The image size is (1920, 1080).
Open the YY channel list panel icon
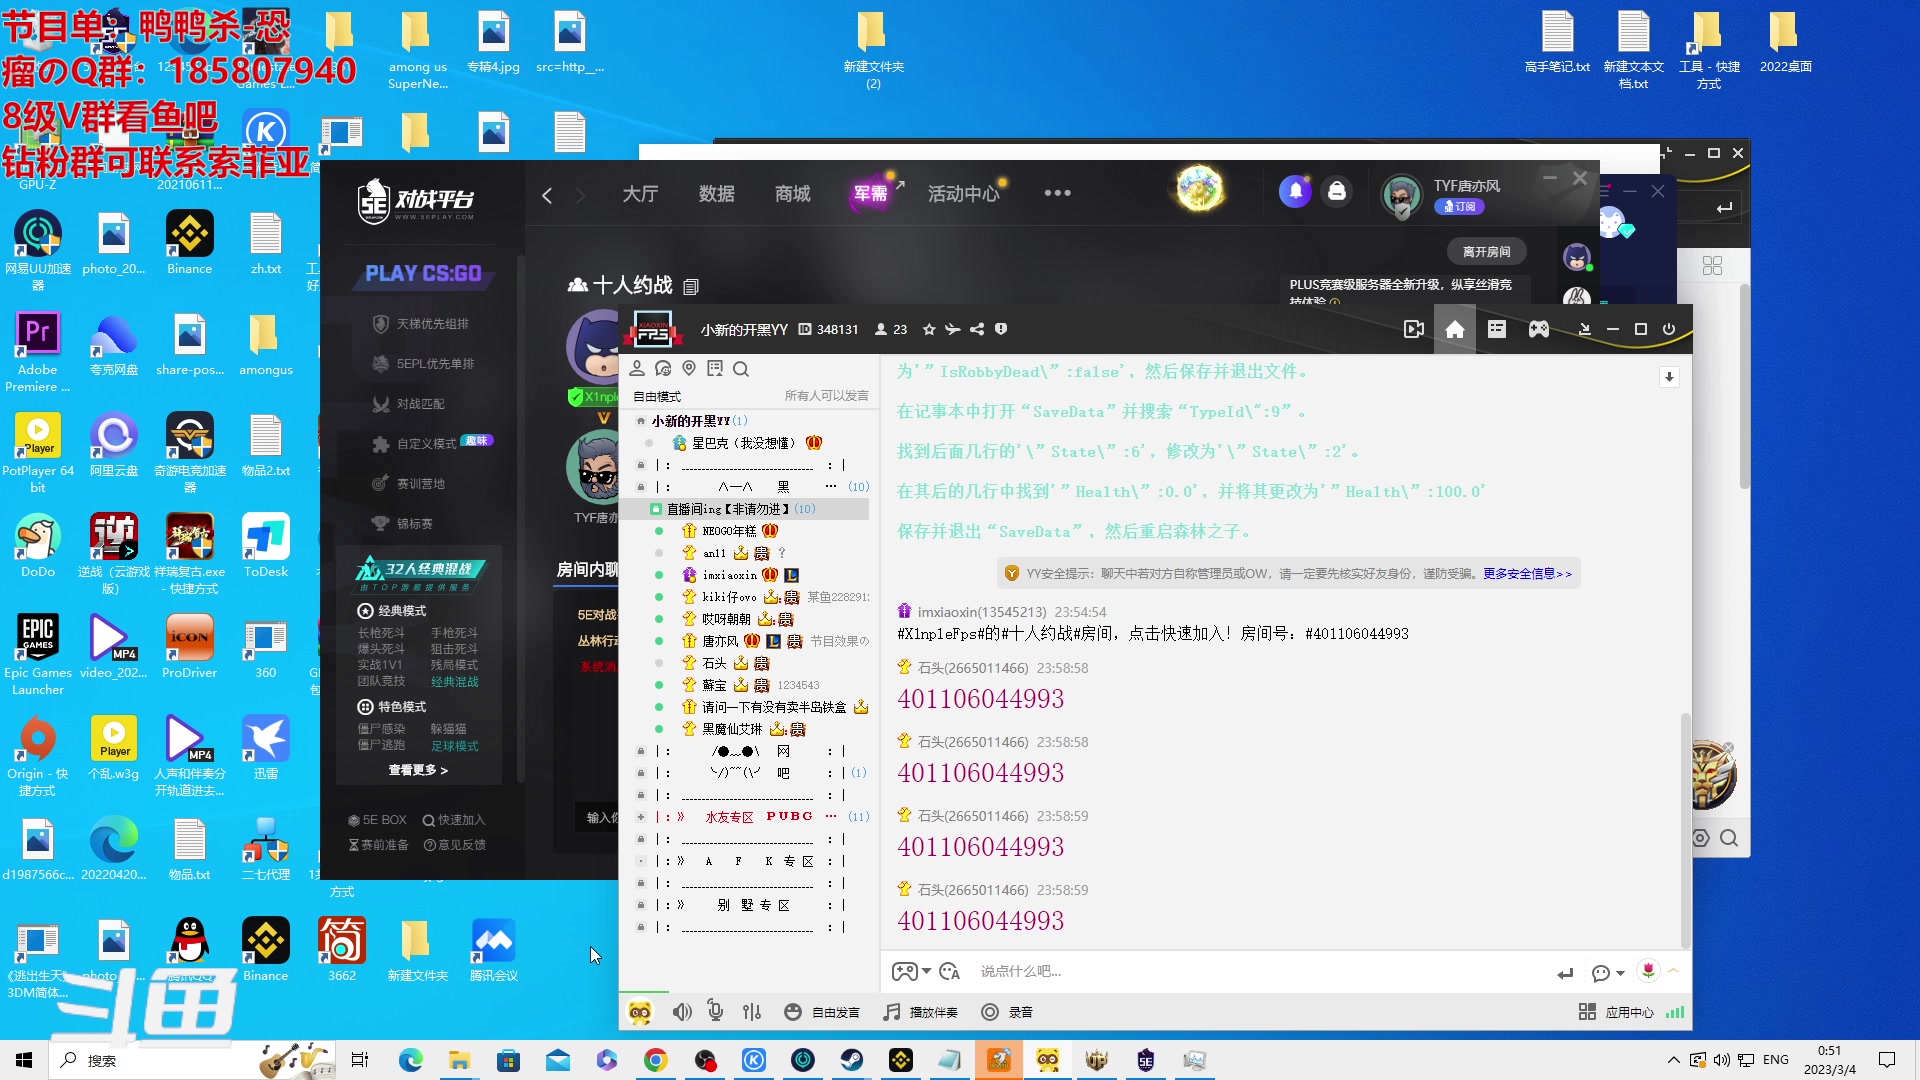[1497, 330]
